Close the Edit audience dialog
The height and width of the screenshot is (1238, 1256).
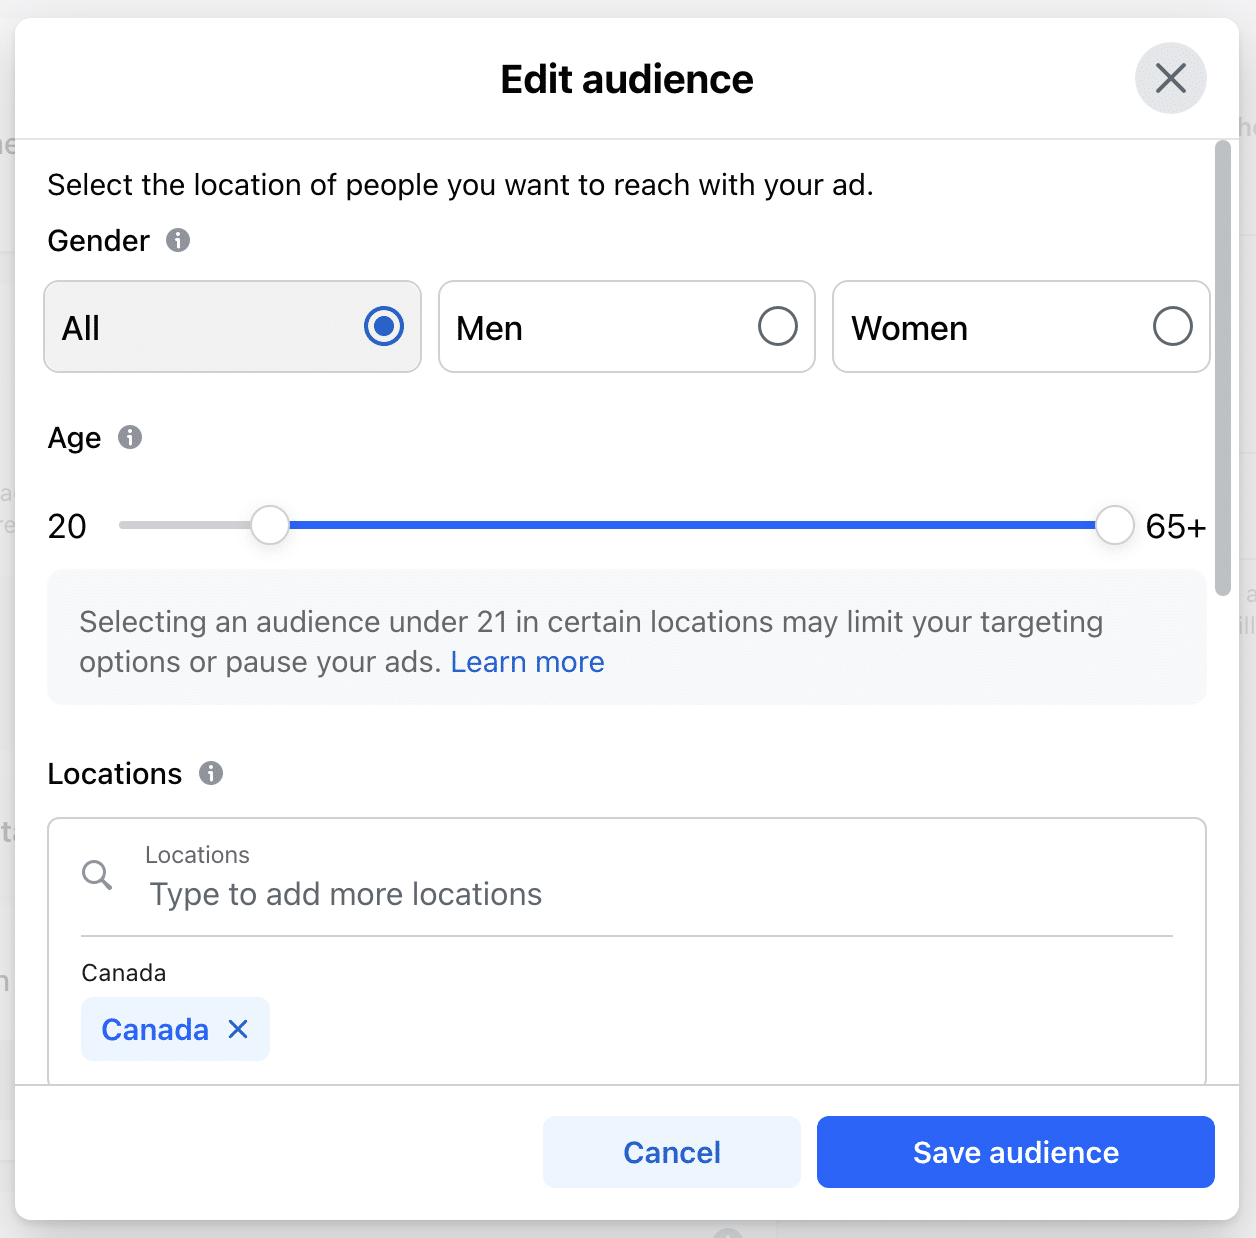1170,78
